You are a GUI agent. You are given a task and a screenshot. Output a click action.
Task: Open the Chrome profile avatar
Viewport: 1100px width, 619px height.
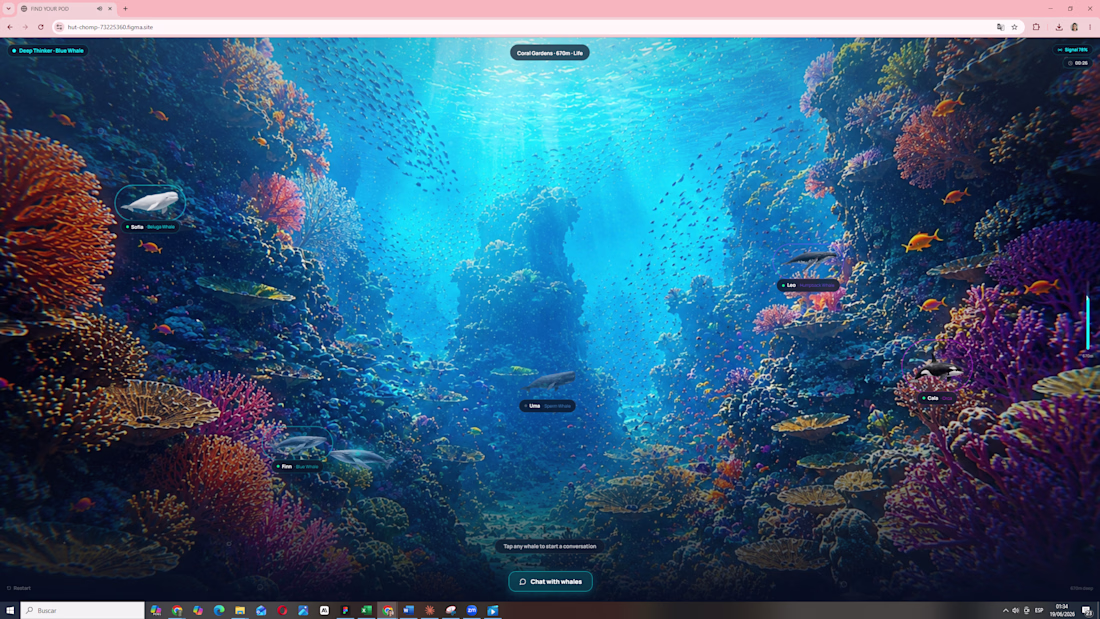(1074, 27)
